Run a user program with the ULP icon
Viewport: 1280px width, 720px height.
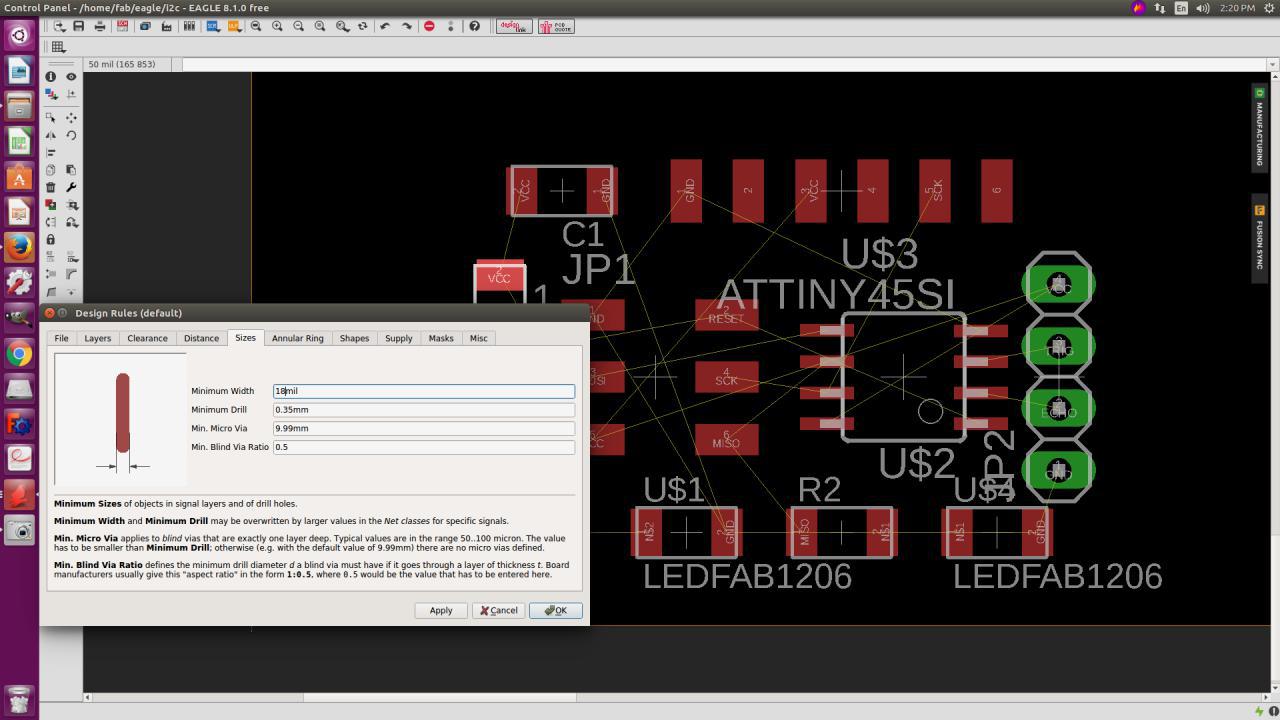click(x=235, y=26)
